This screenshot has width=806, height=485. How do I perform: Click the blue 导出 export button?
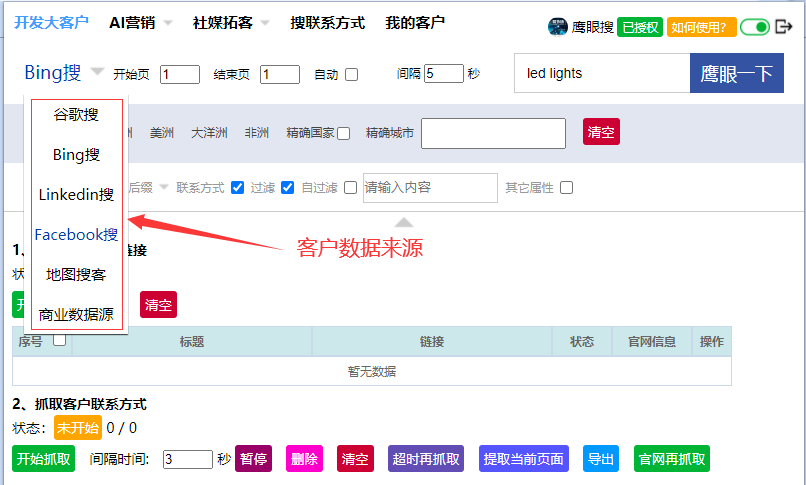point(601,459)
